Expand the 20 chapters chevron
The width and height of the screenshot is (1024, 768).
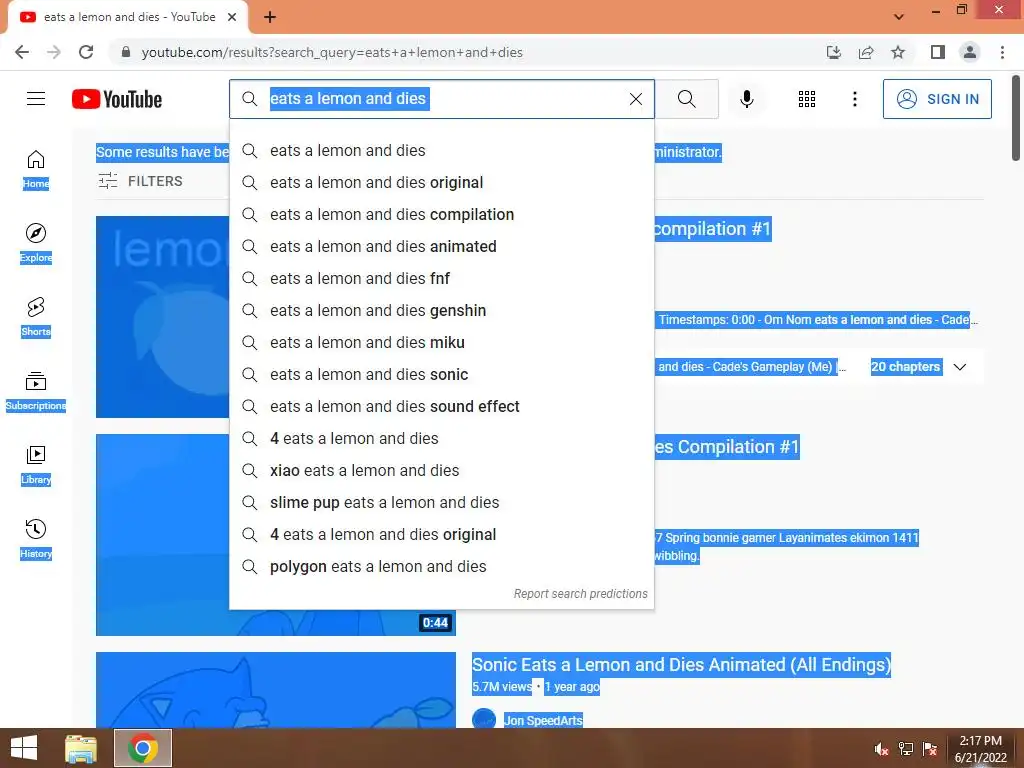click(959, 367)
